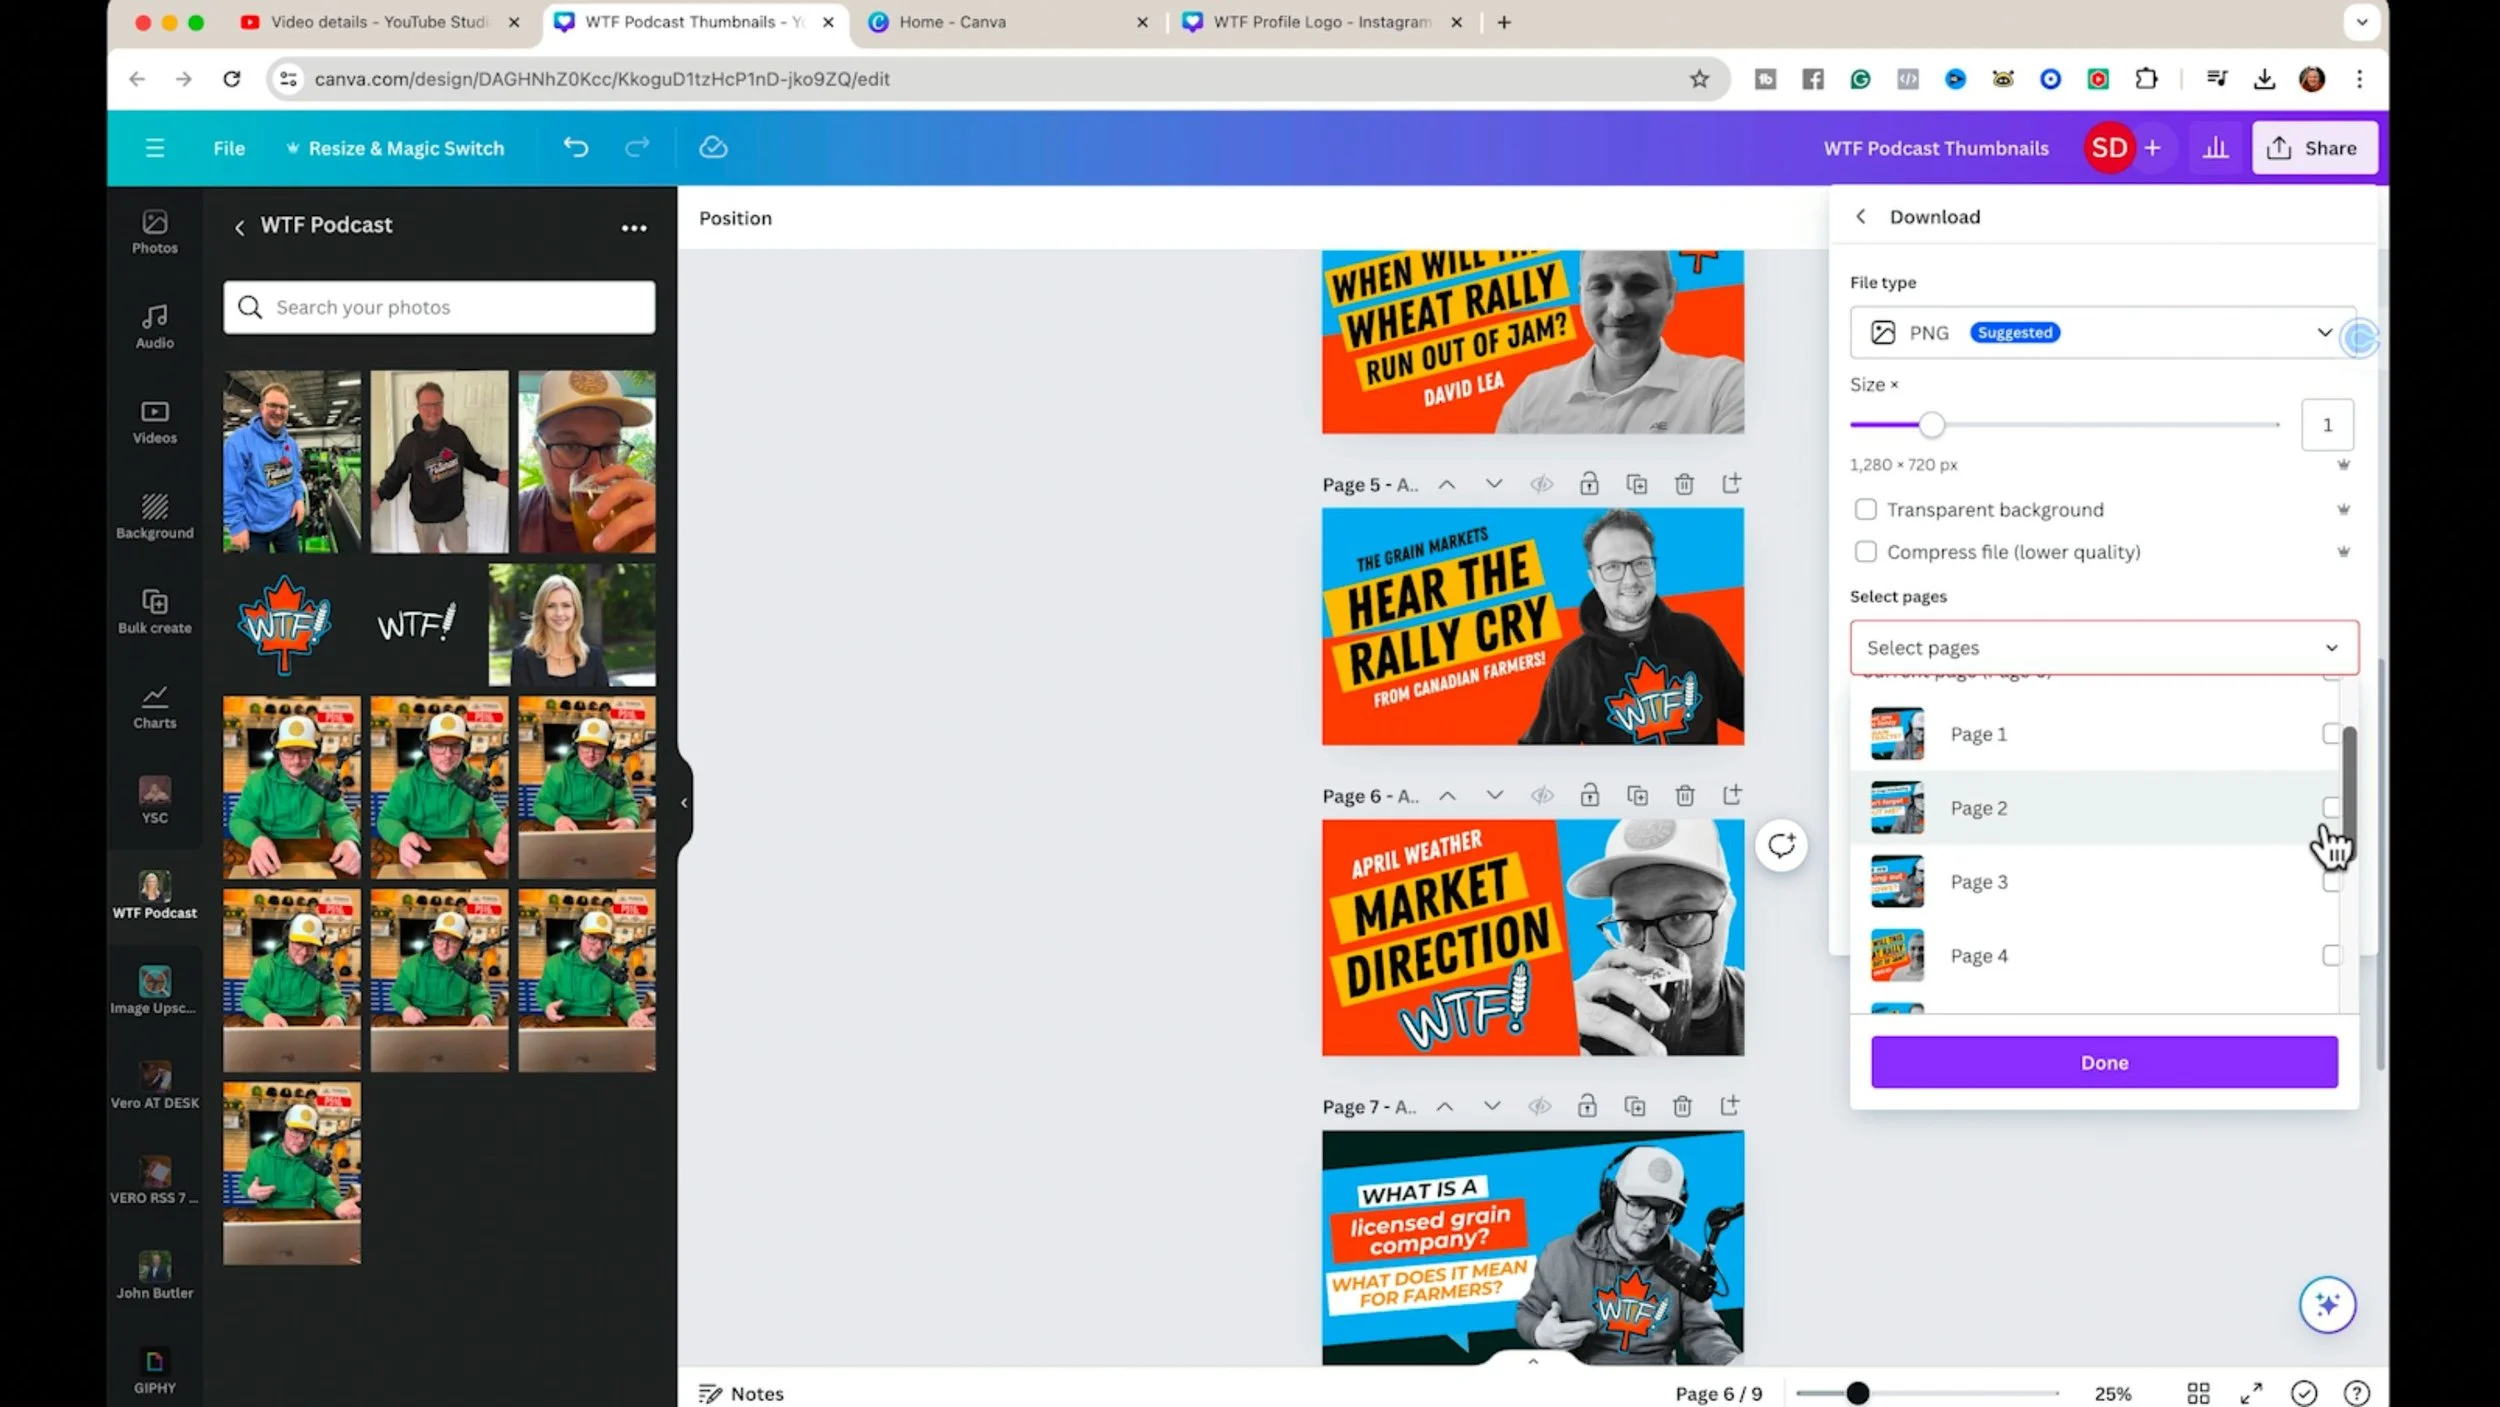Click the Size slider handle
Image resolution: width=2500 pixels, height=1407 pixels.
1932,425
